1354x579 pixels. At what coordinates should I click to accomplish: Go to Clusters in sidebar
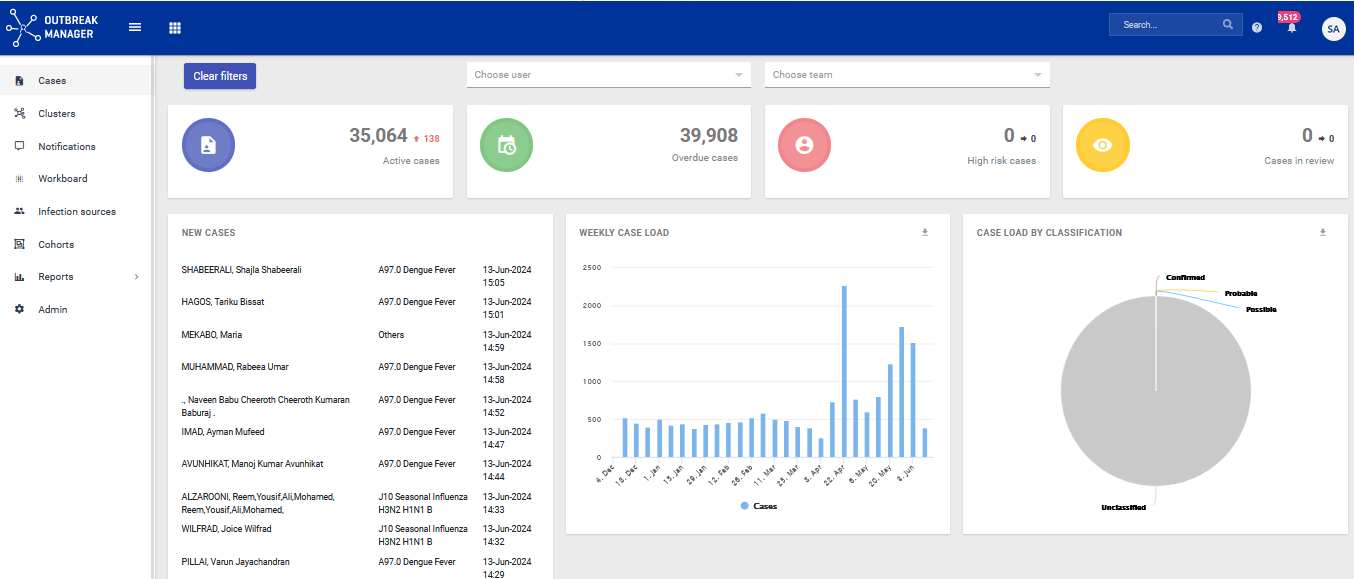(57, 114)
